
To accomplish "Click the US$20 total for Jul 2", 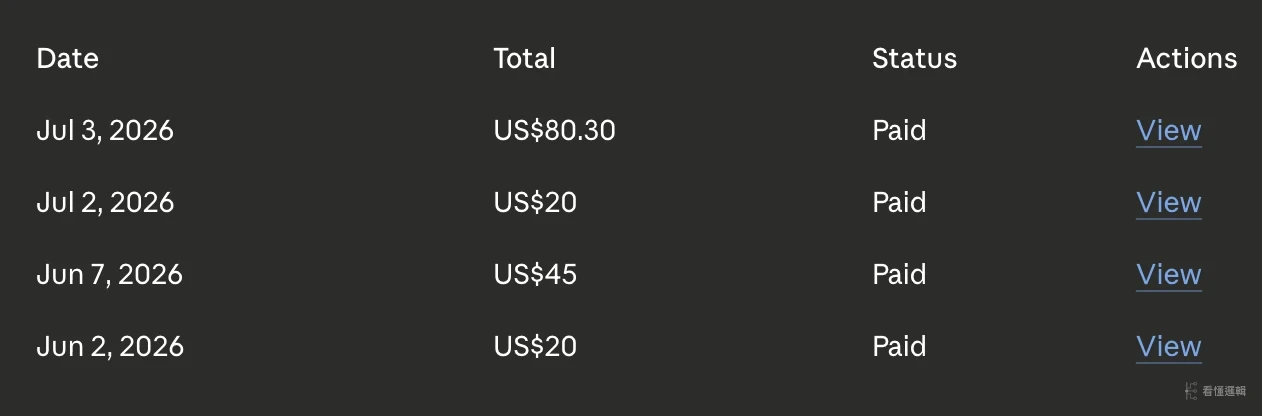I will tap(535, 203).
